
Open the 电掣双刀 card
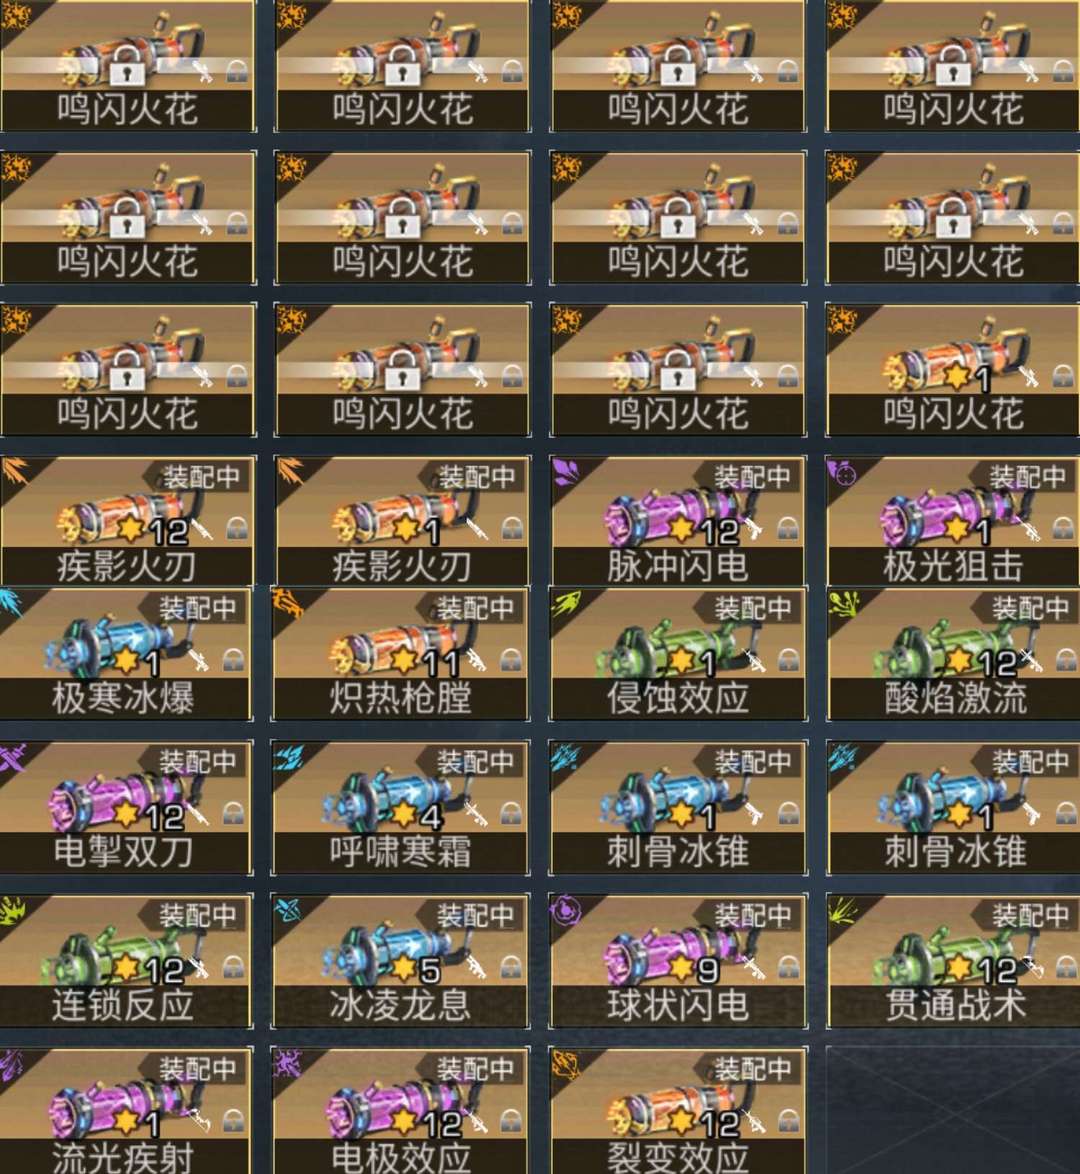(126, 807)
